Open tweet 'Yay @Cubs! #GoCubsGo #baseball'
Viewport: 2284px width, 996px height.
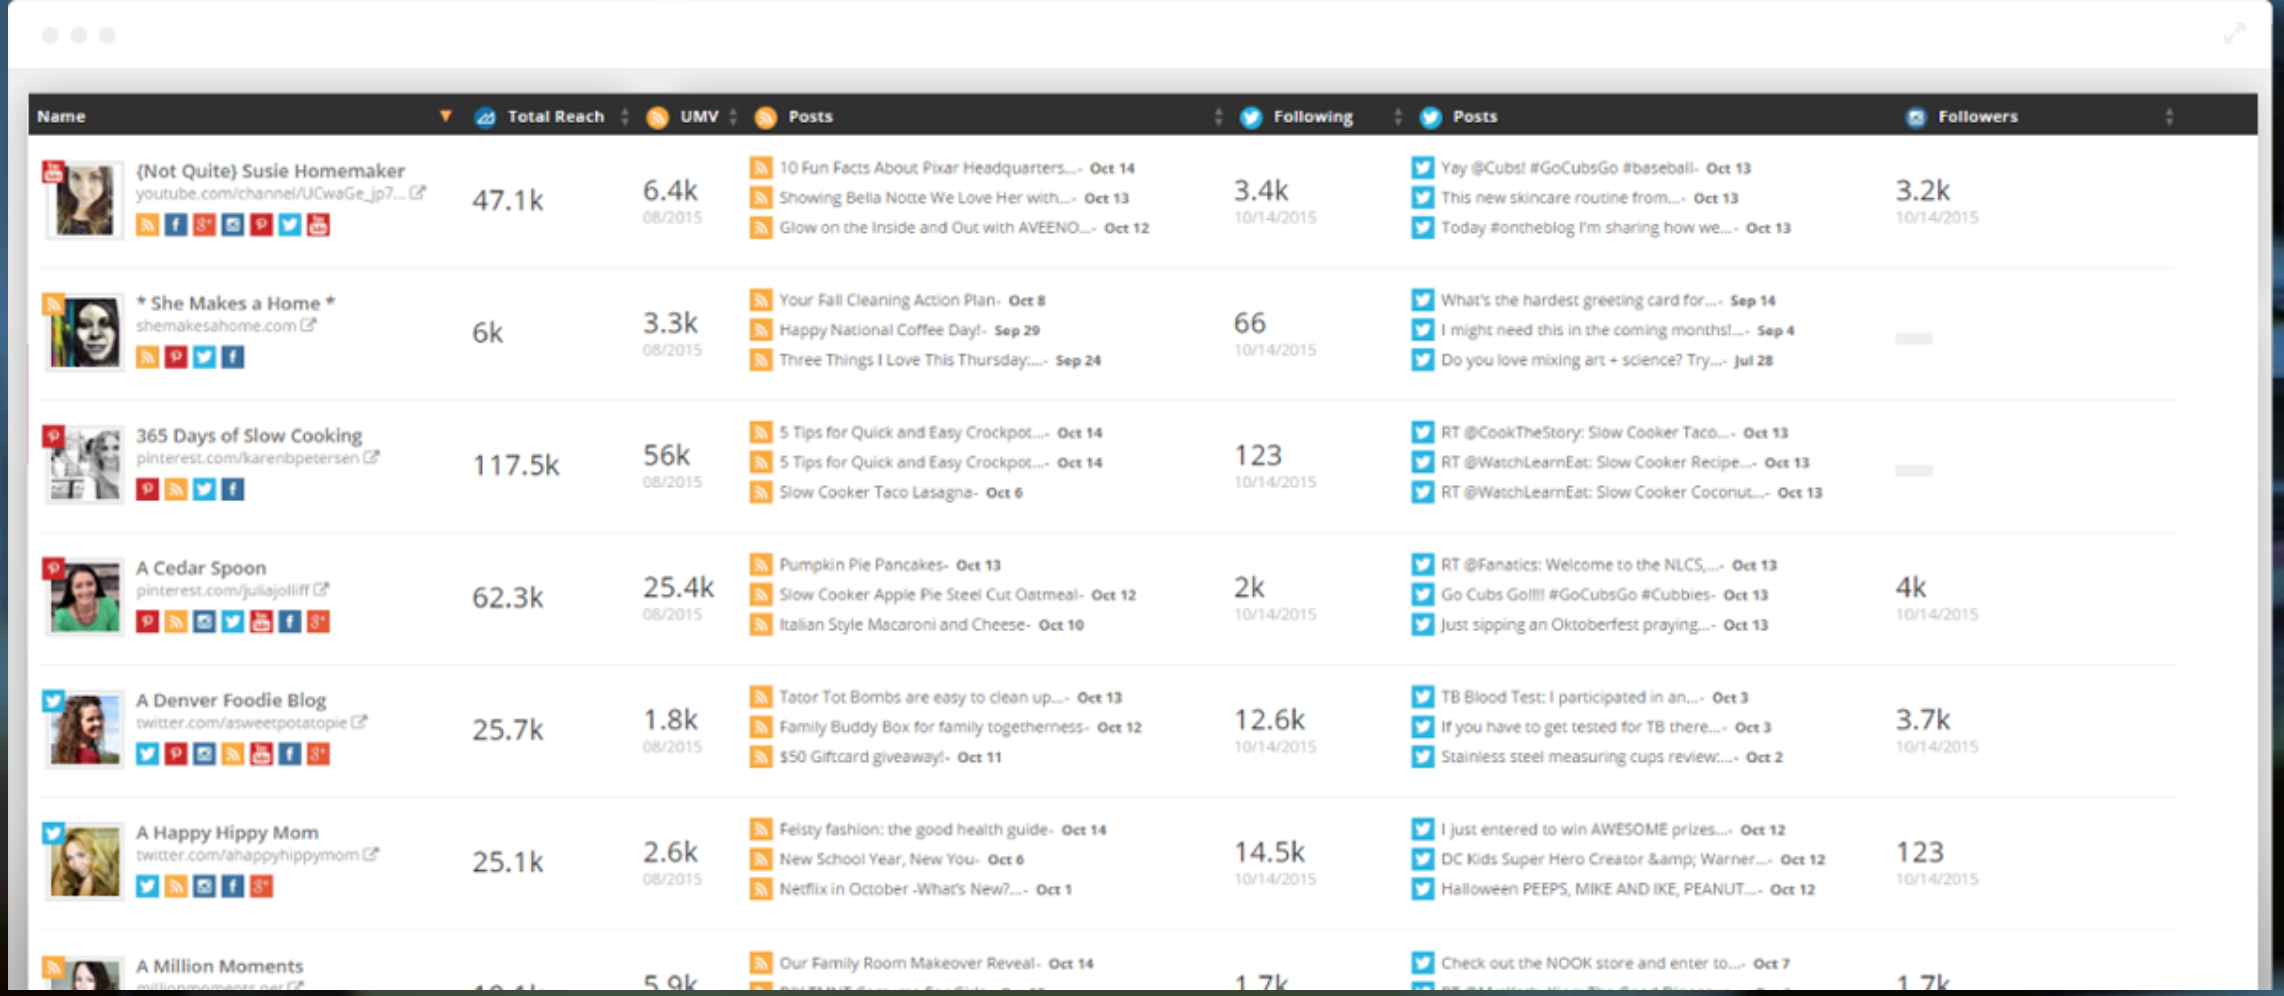pos(1568,168)
